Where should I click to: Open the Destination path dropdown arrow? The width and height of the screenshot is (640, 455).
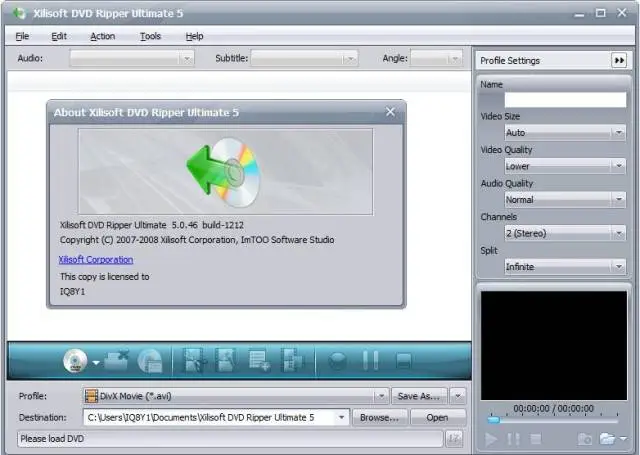tap(341, 417)
